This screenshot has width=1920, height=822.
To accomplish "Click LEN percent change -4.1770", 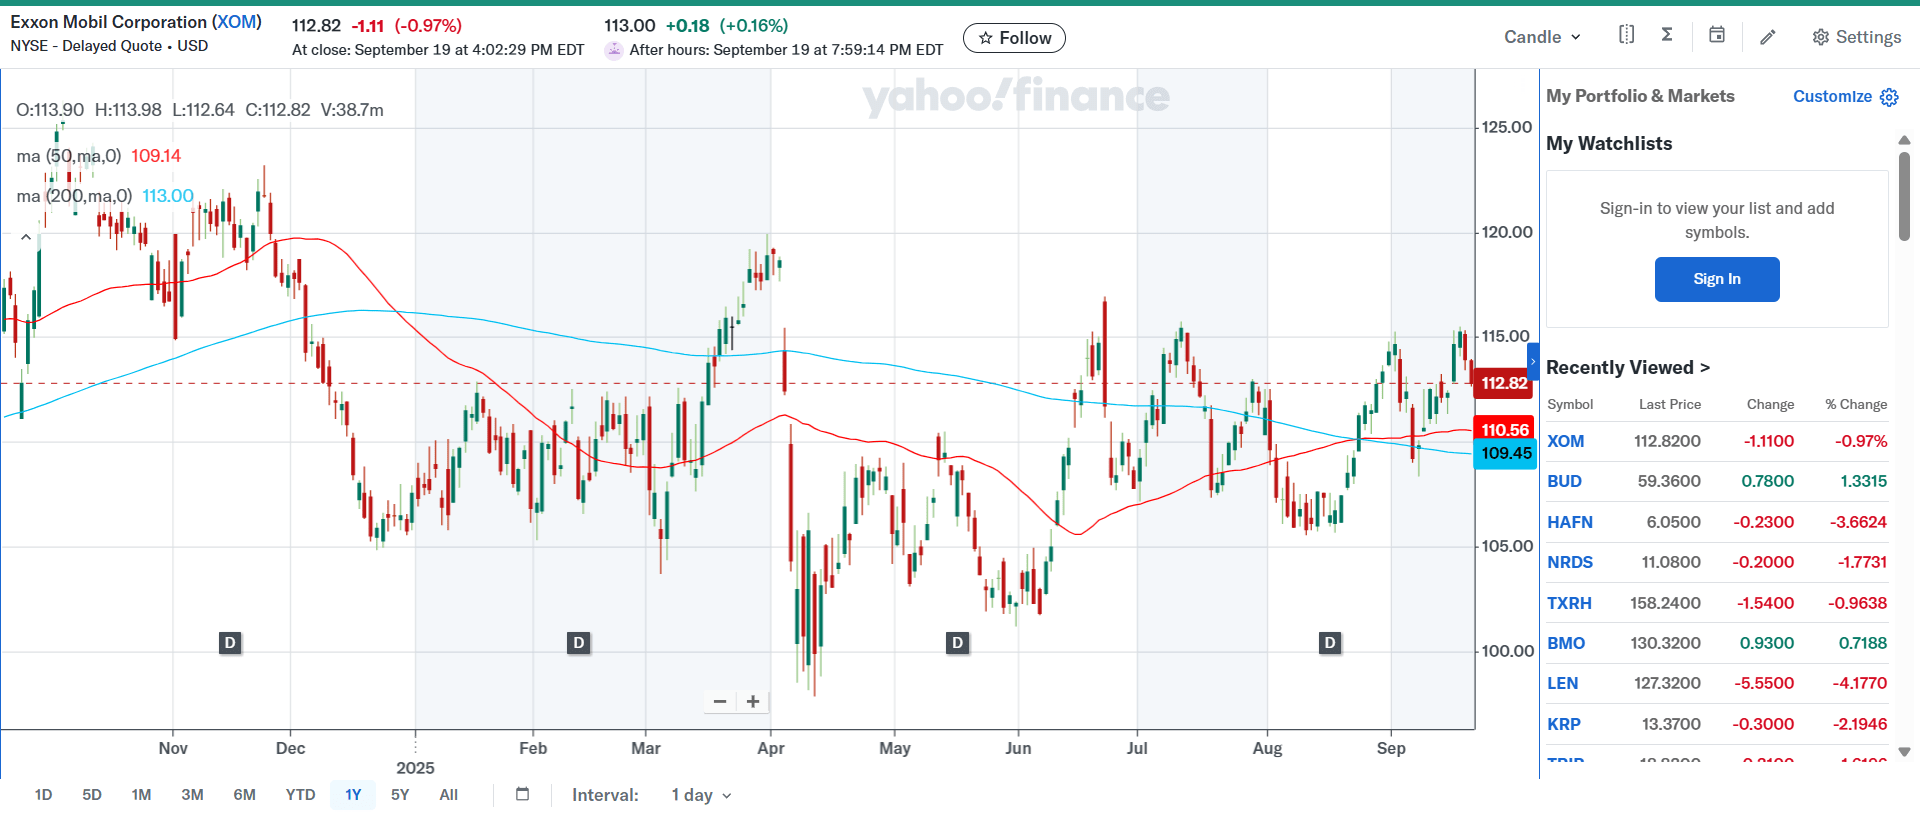I will (1861, 683).
